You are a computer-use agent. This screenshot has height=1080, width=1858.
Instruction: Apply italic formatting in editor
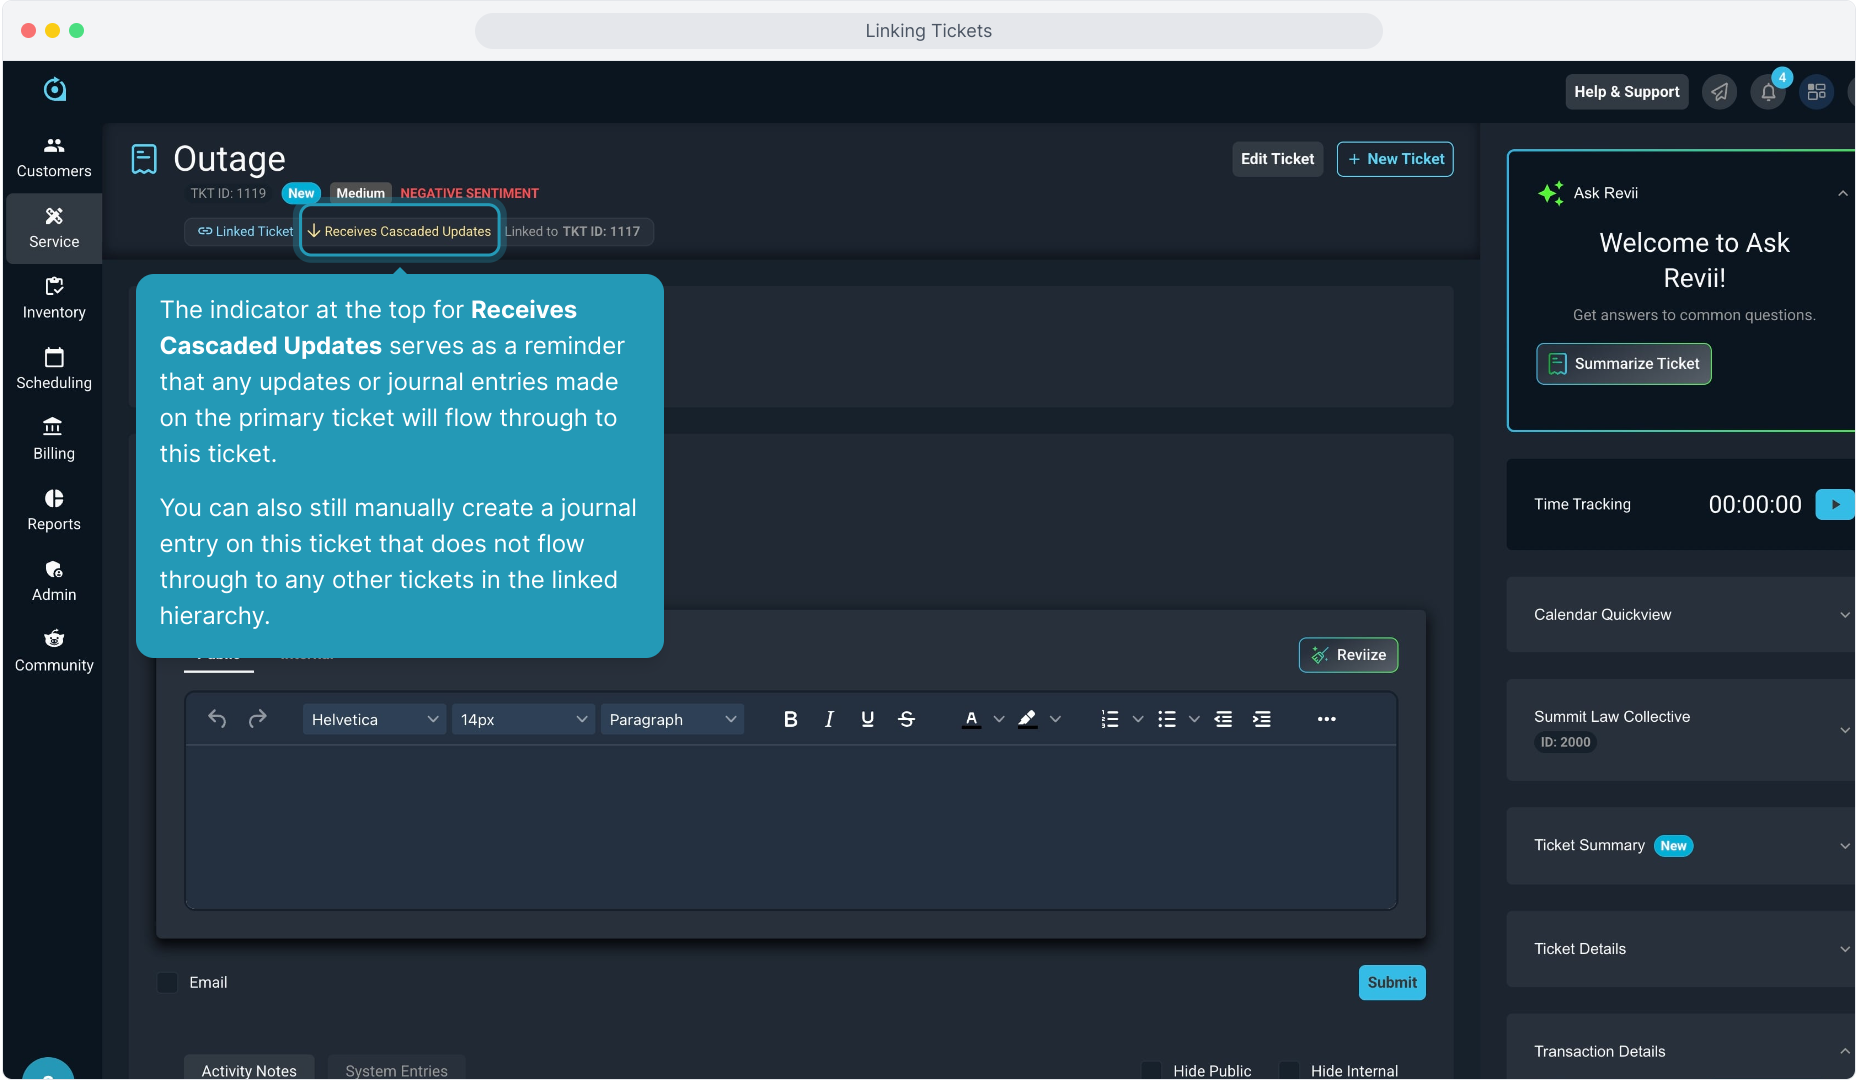tap(829, 719)
